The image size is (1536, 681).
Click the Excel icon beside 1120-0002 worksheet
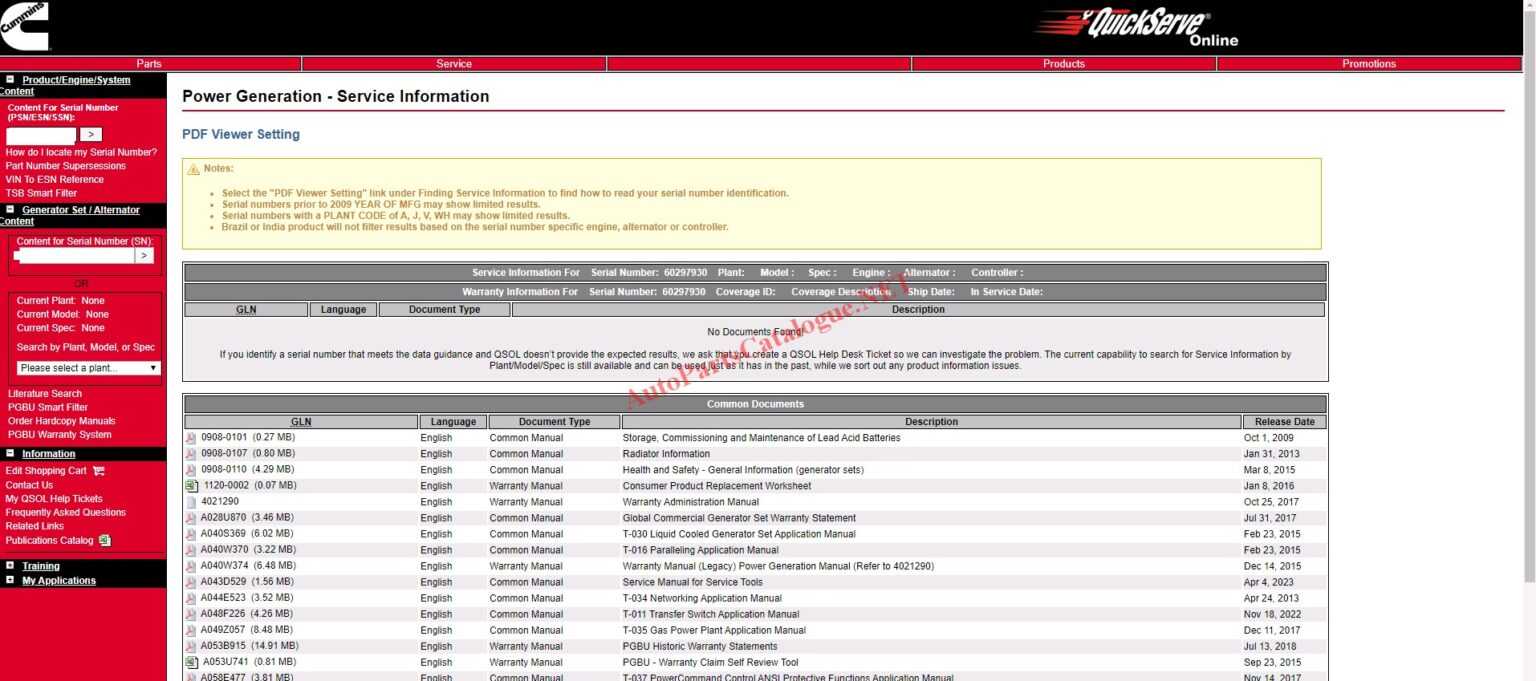191,485
